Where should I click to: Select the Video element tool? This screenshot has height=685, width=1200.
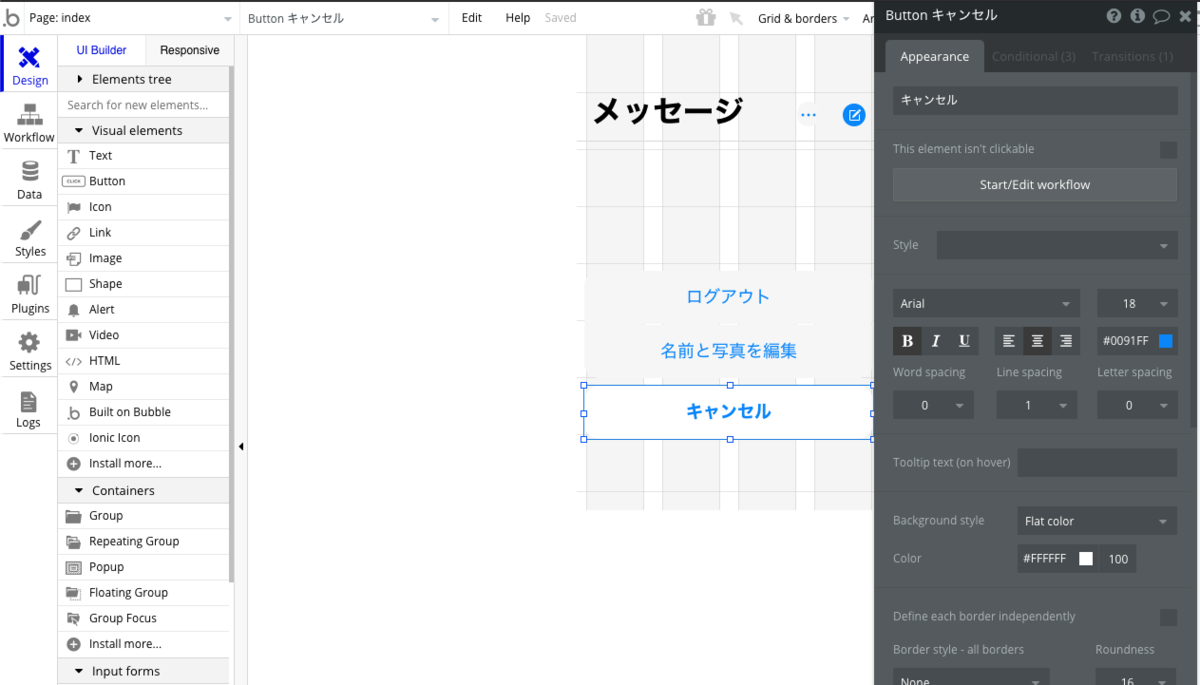[x=144, y=335]
